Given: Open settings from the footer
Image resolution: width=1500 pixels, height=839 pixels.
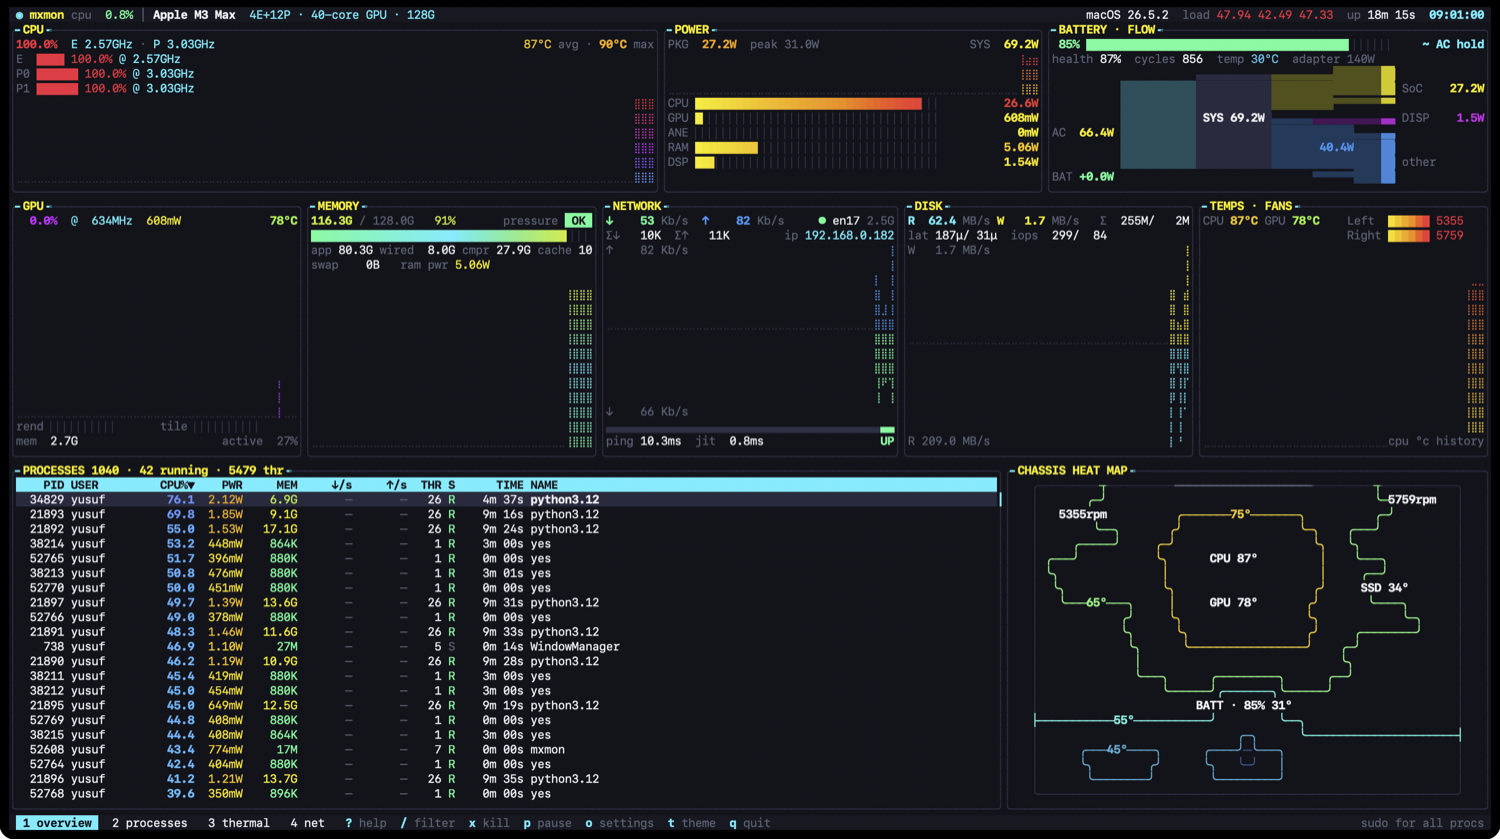Looking at the screenshot, I should [x=619, y=823].
